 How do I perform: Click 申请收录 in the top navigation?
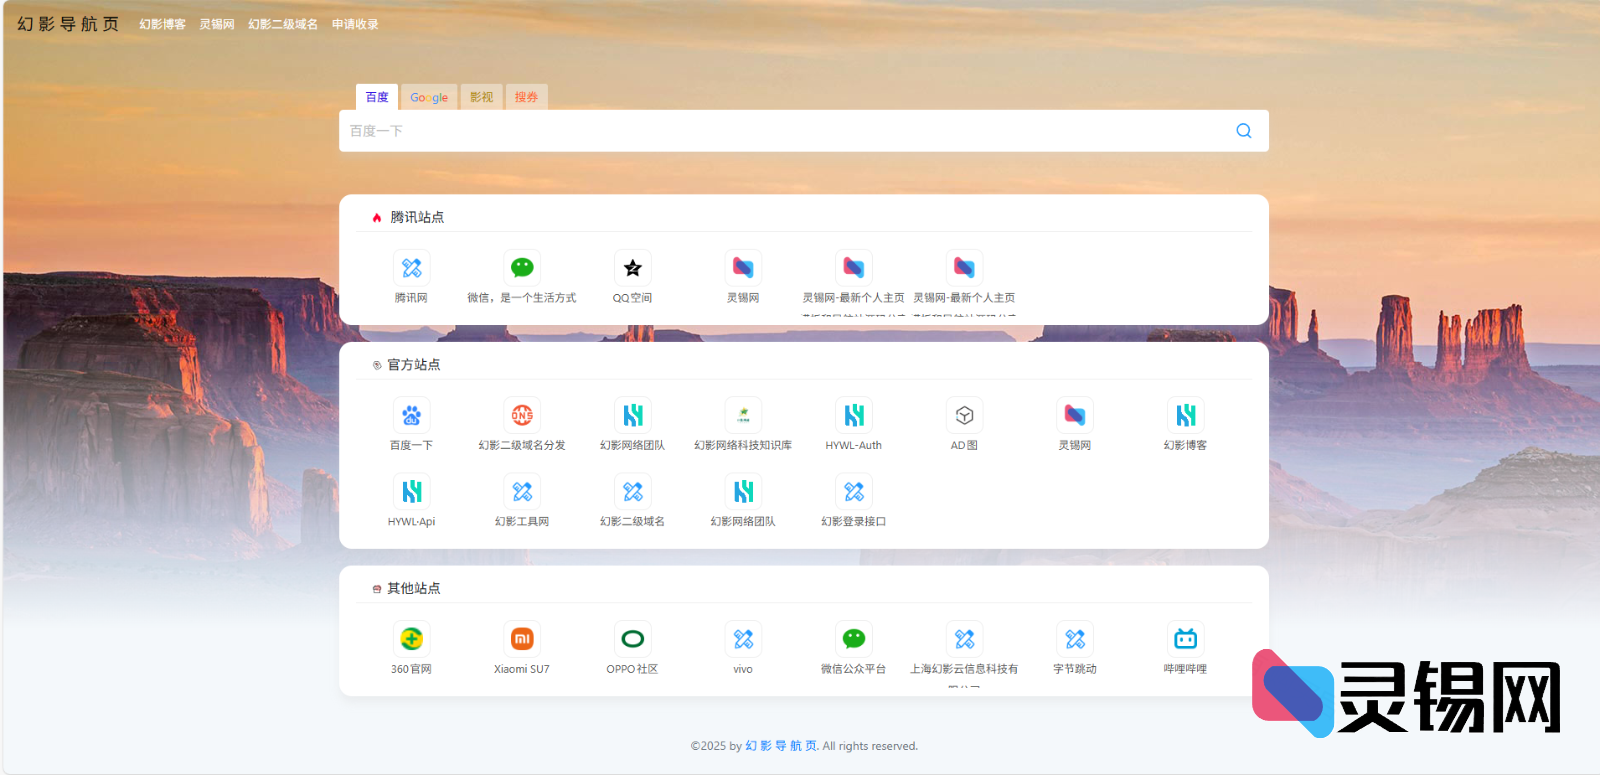pos(355,24)
